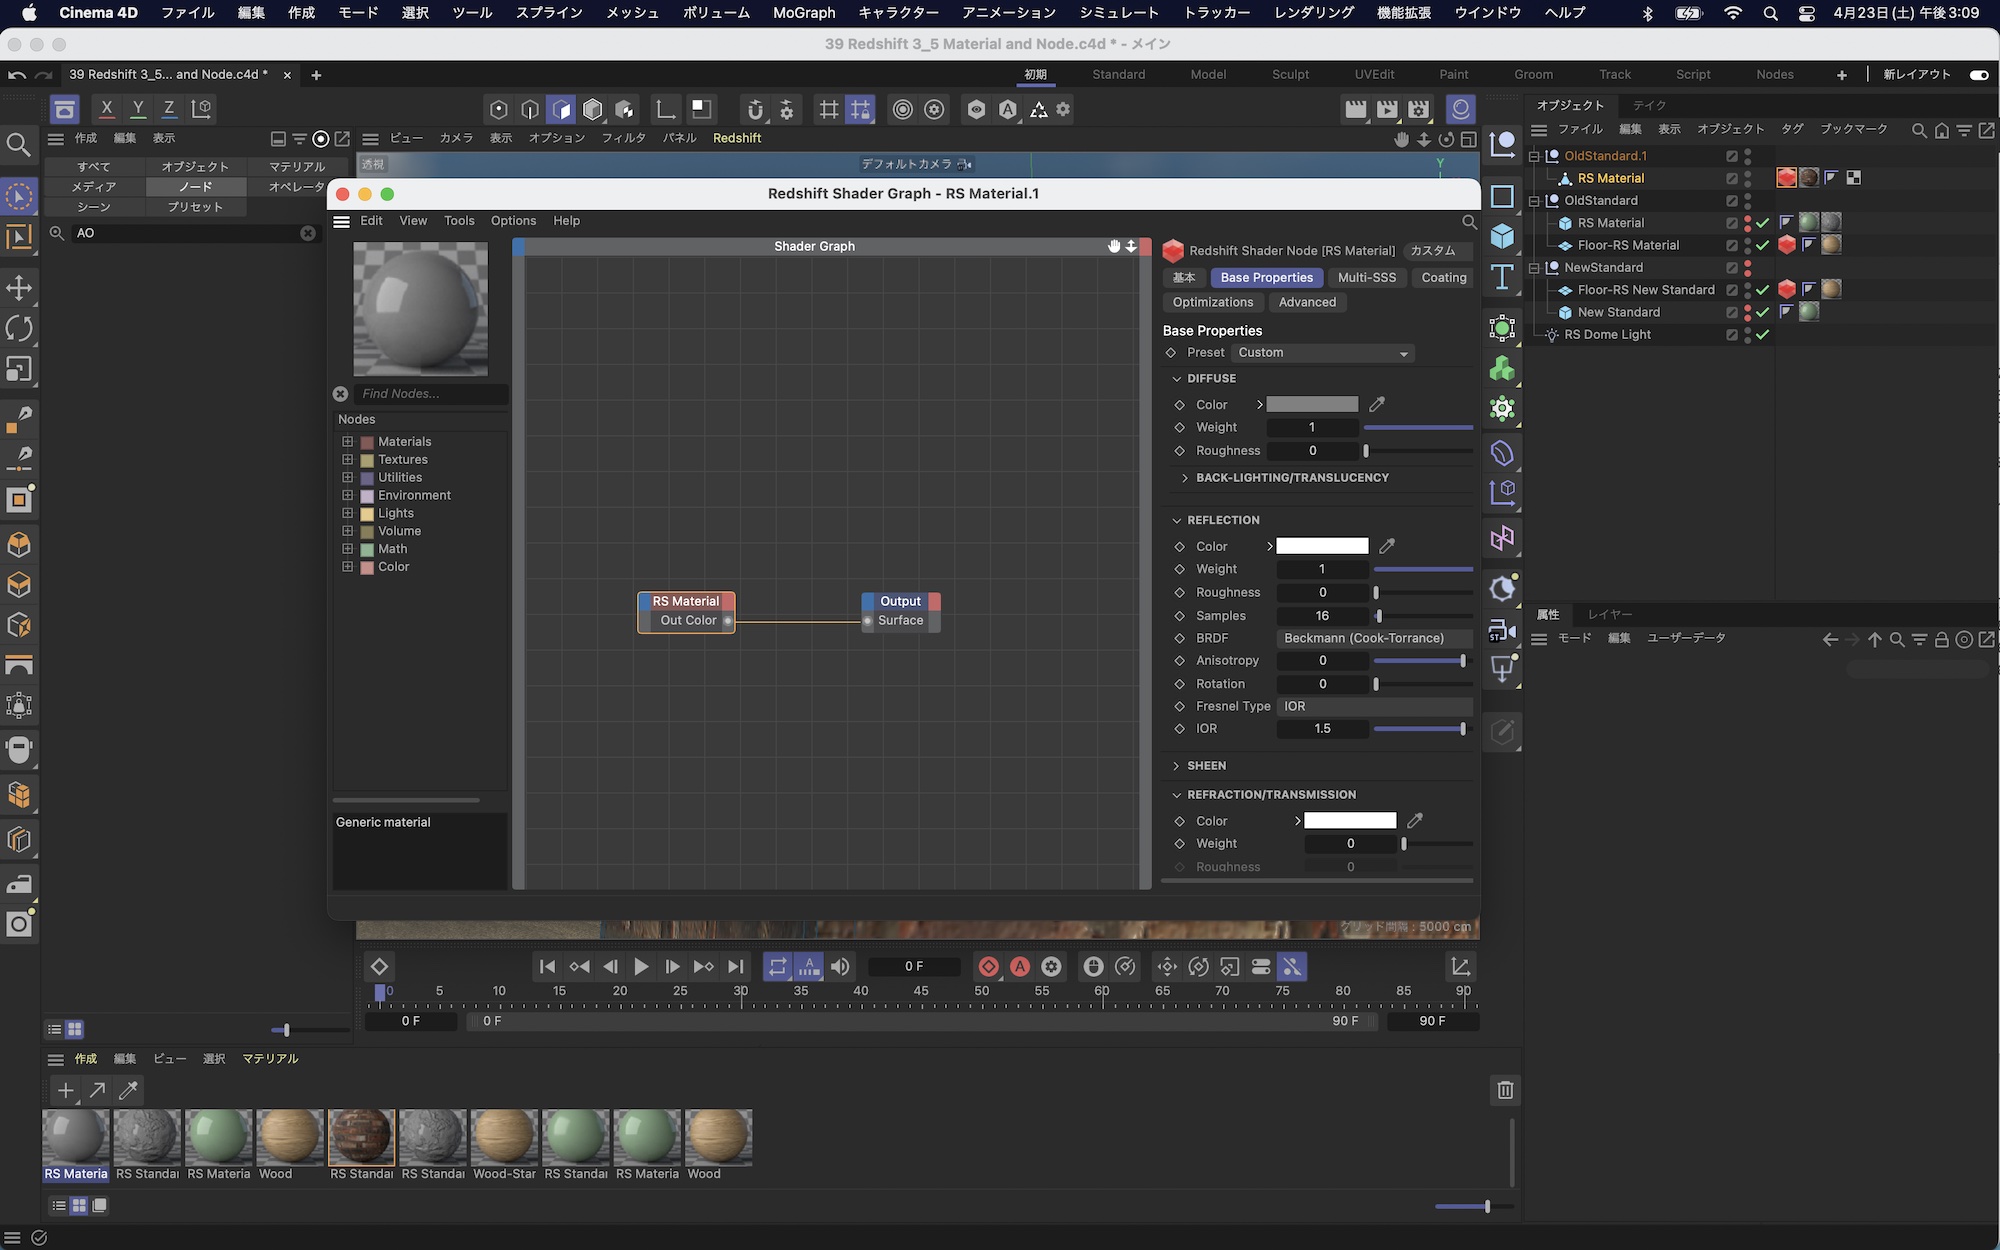Select the Rotate tool in left toolbar

point(19,329)
